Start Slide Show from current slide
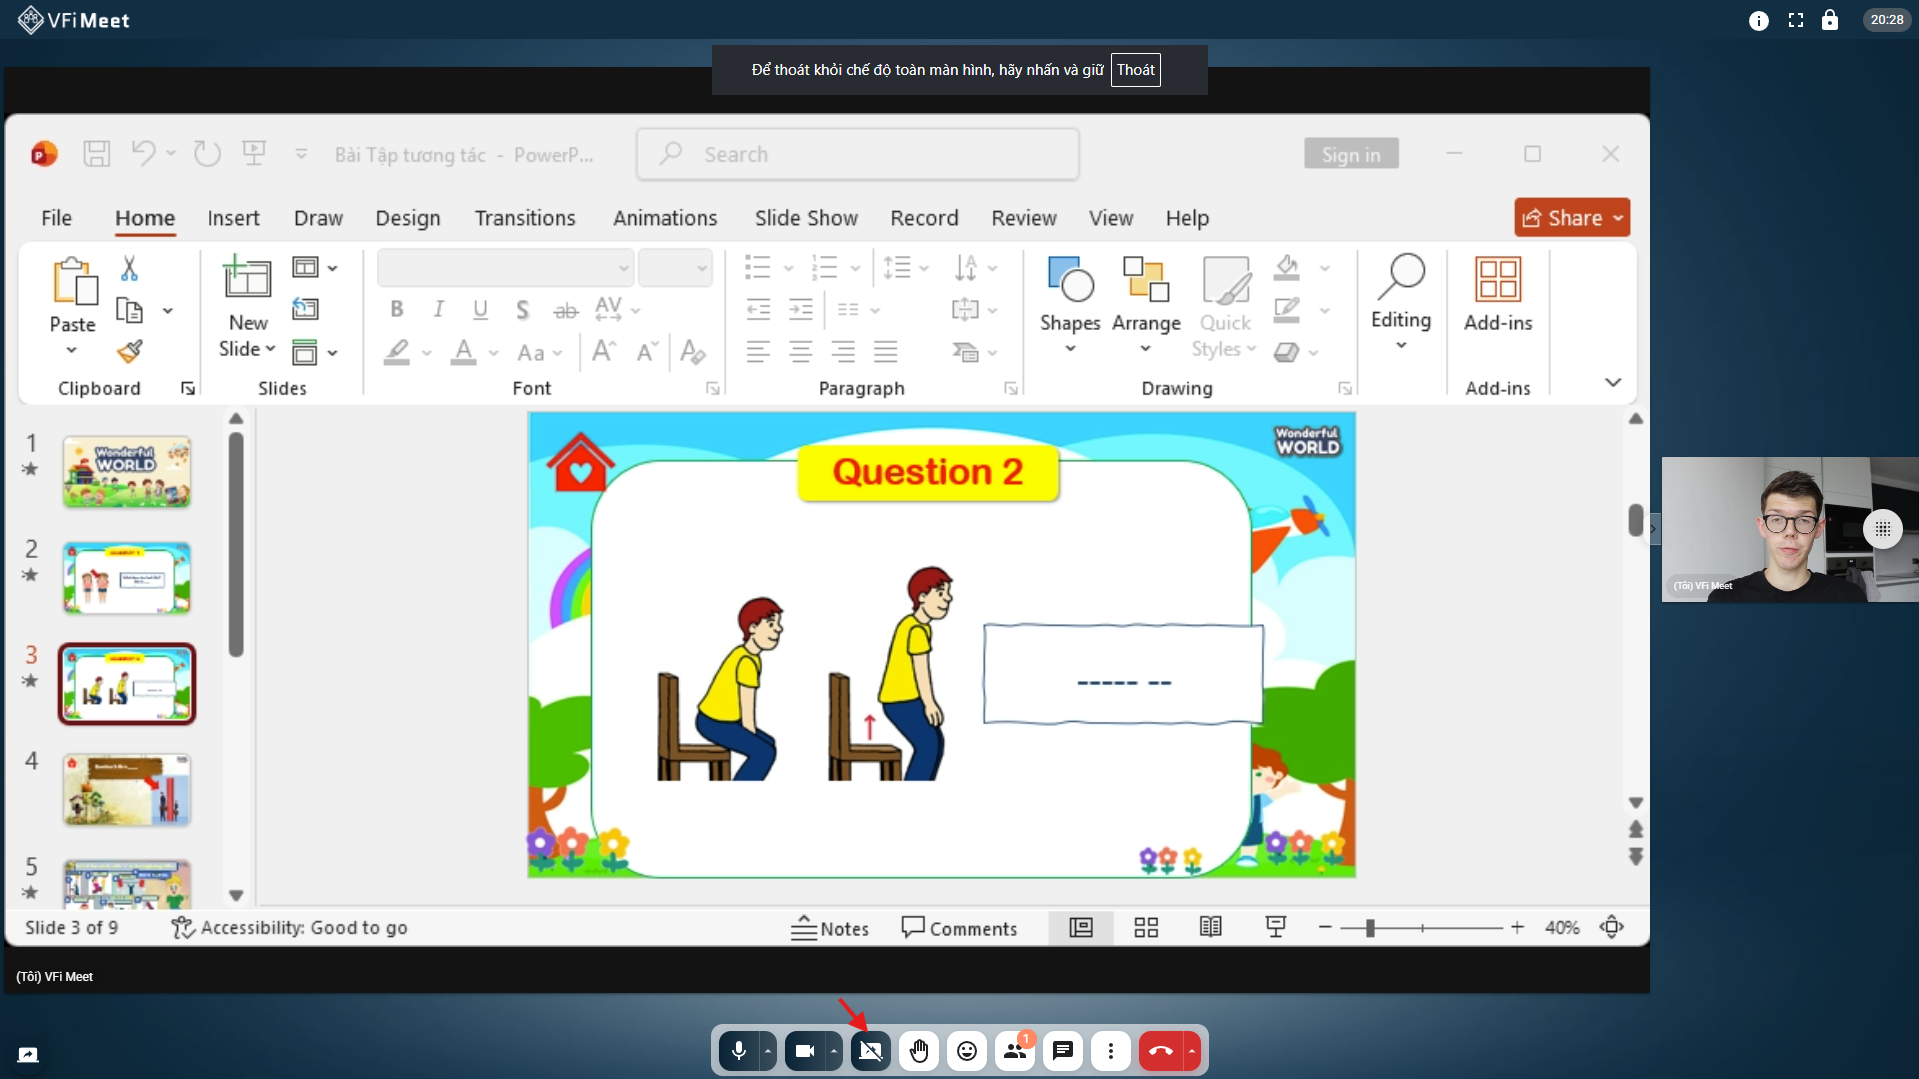The width and height of the screenshot is (1919, 1079). (x=1276, y=927)
